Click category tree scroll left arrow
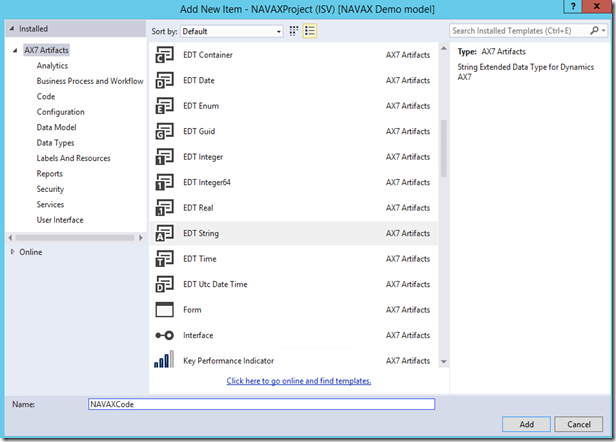The height and width of the screenshot is (442, 616). tap(10, 238)
